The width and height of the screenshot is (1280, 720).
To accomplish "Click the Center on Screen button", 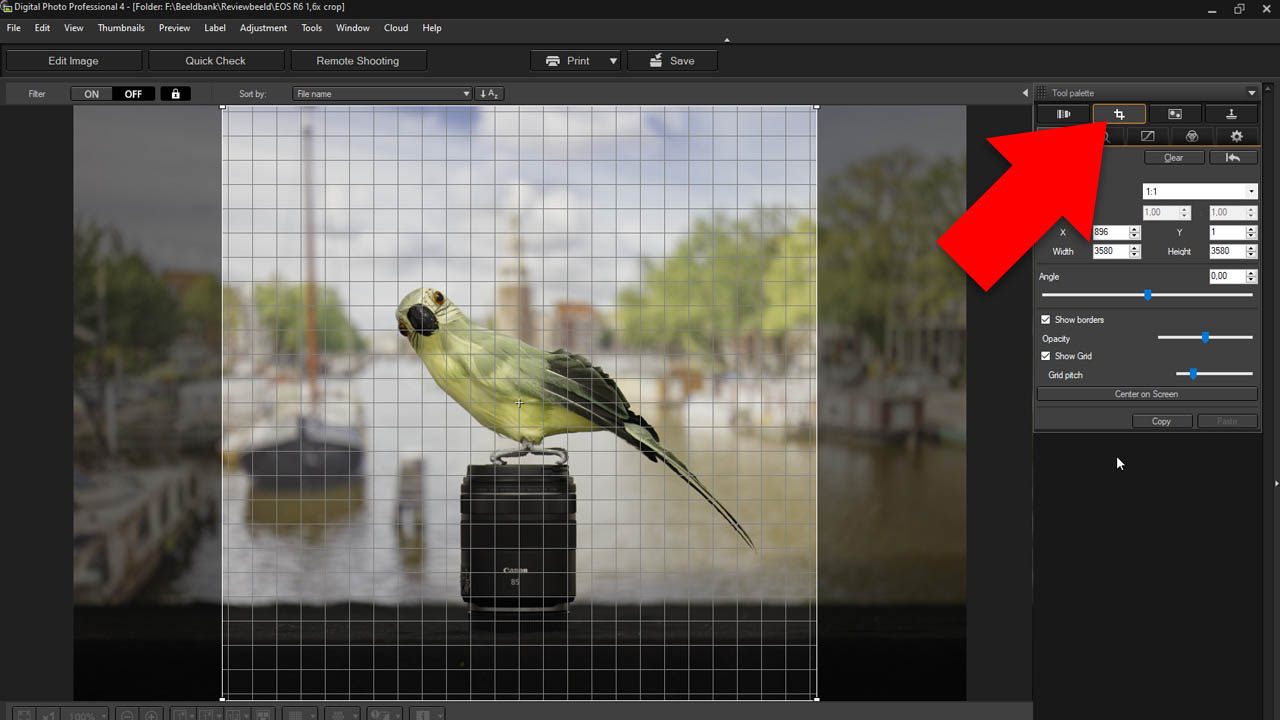I will pyautogui.click(x=1146, y=394).
